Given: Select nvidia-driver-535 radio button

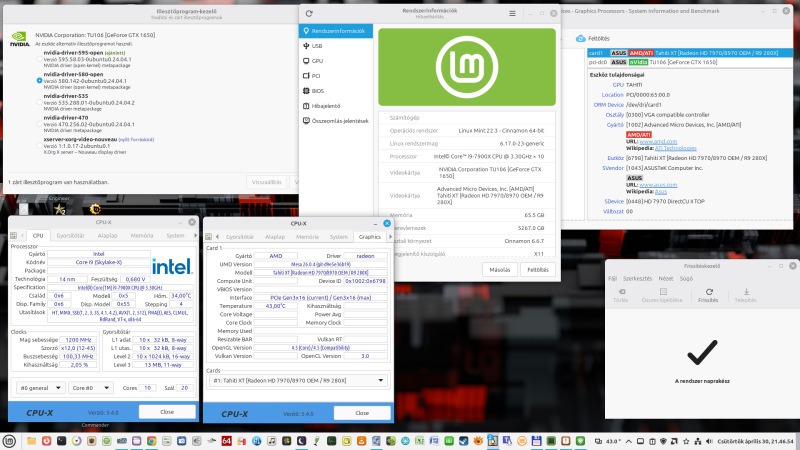Looking at the screenshot, I should pyautogui.click(x=39, y=103).
